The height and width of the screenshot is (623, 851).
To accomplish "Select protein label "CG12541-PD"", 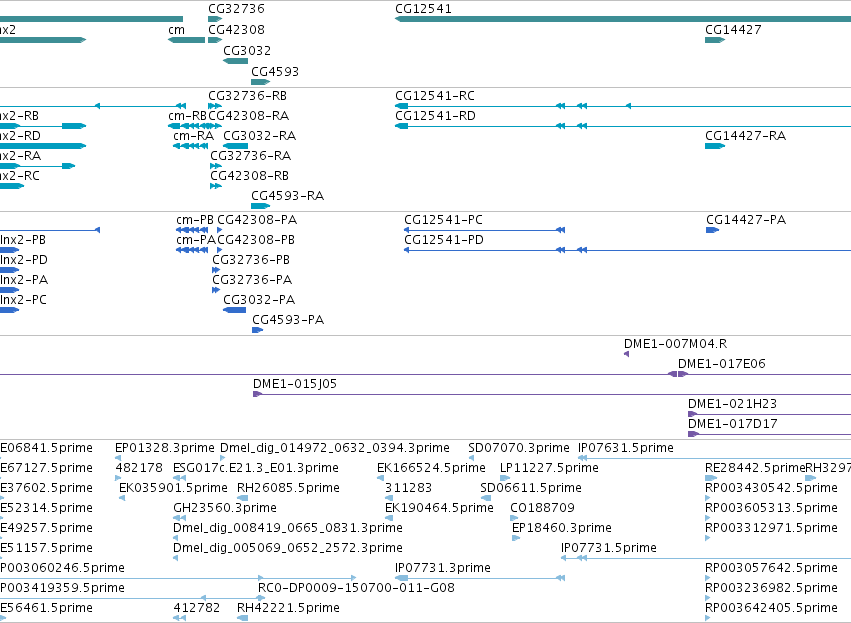I will pyautogui.click(x=444, y=240).
